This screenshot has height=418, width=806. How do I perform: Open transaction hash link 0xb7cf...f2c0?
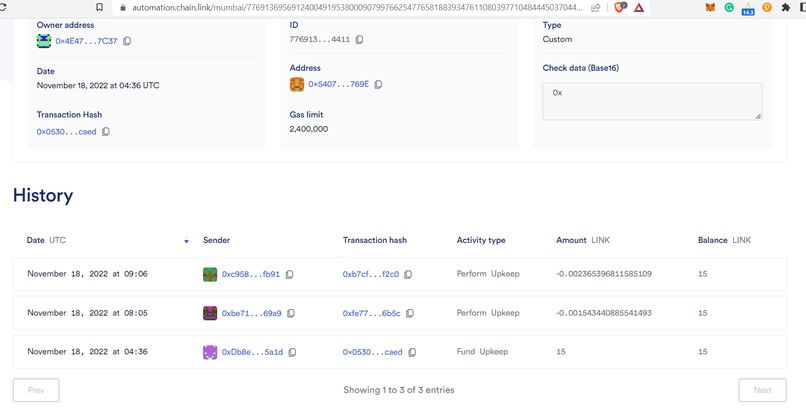click(371, 275)
